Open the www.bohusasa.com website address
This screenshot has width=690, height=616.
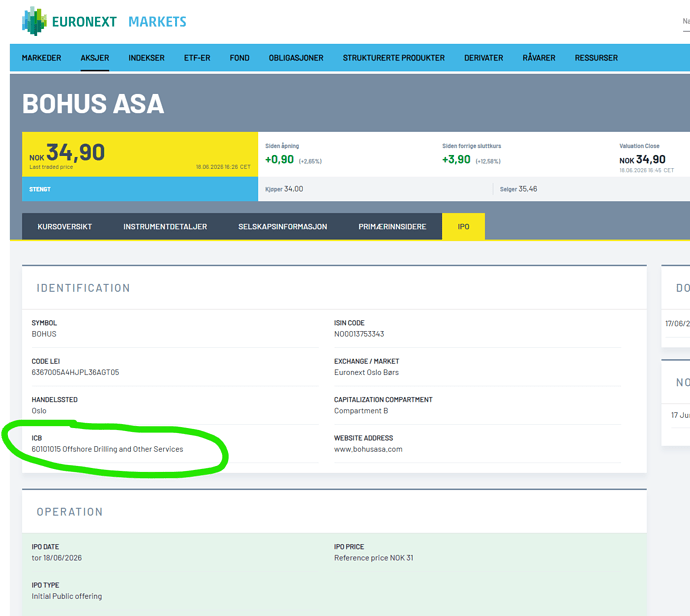368,449
